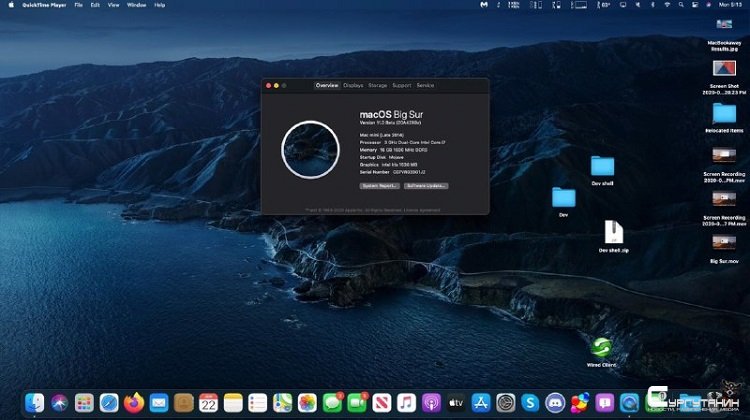Open Music from the dock
The height and width of the screenshot is (420, 750).
click(x=407, y=403)
